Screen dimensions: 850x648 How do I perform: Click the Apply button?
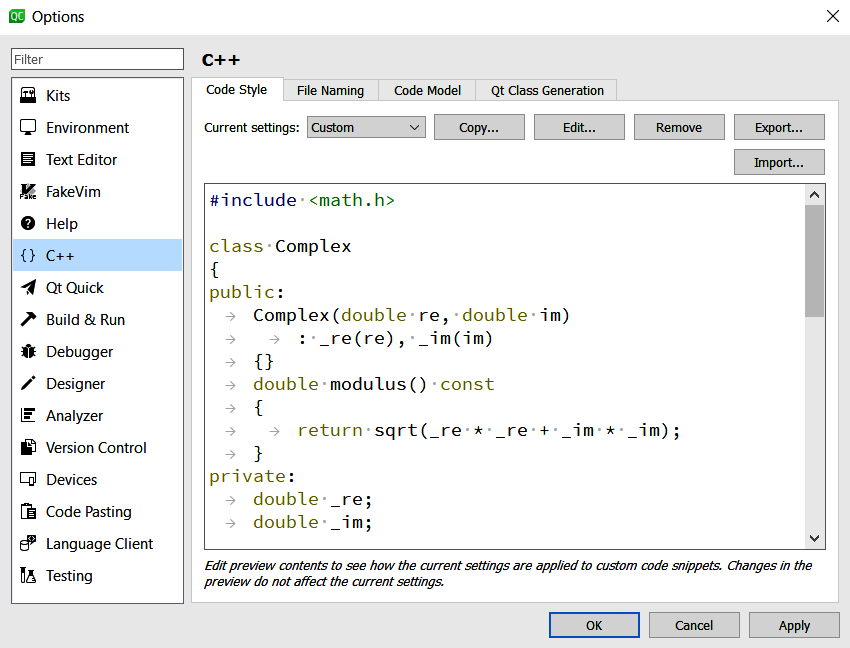click(794, 625)
